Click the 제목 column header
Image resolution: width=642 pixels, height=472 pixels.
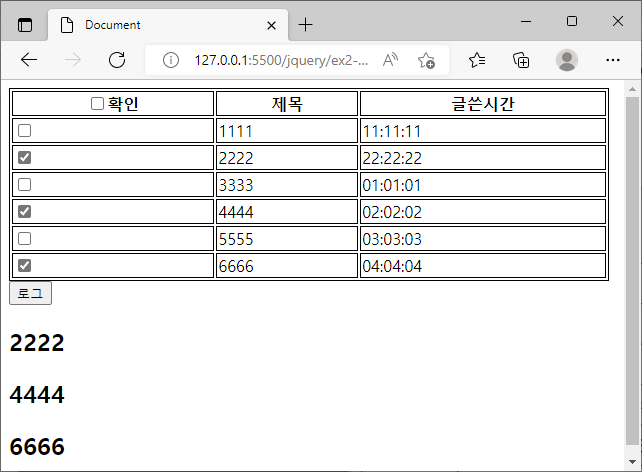pos(287,104)
